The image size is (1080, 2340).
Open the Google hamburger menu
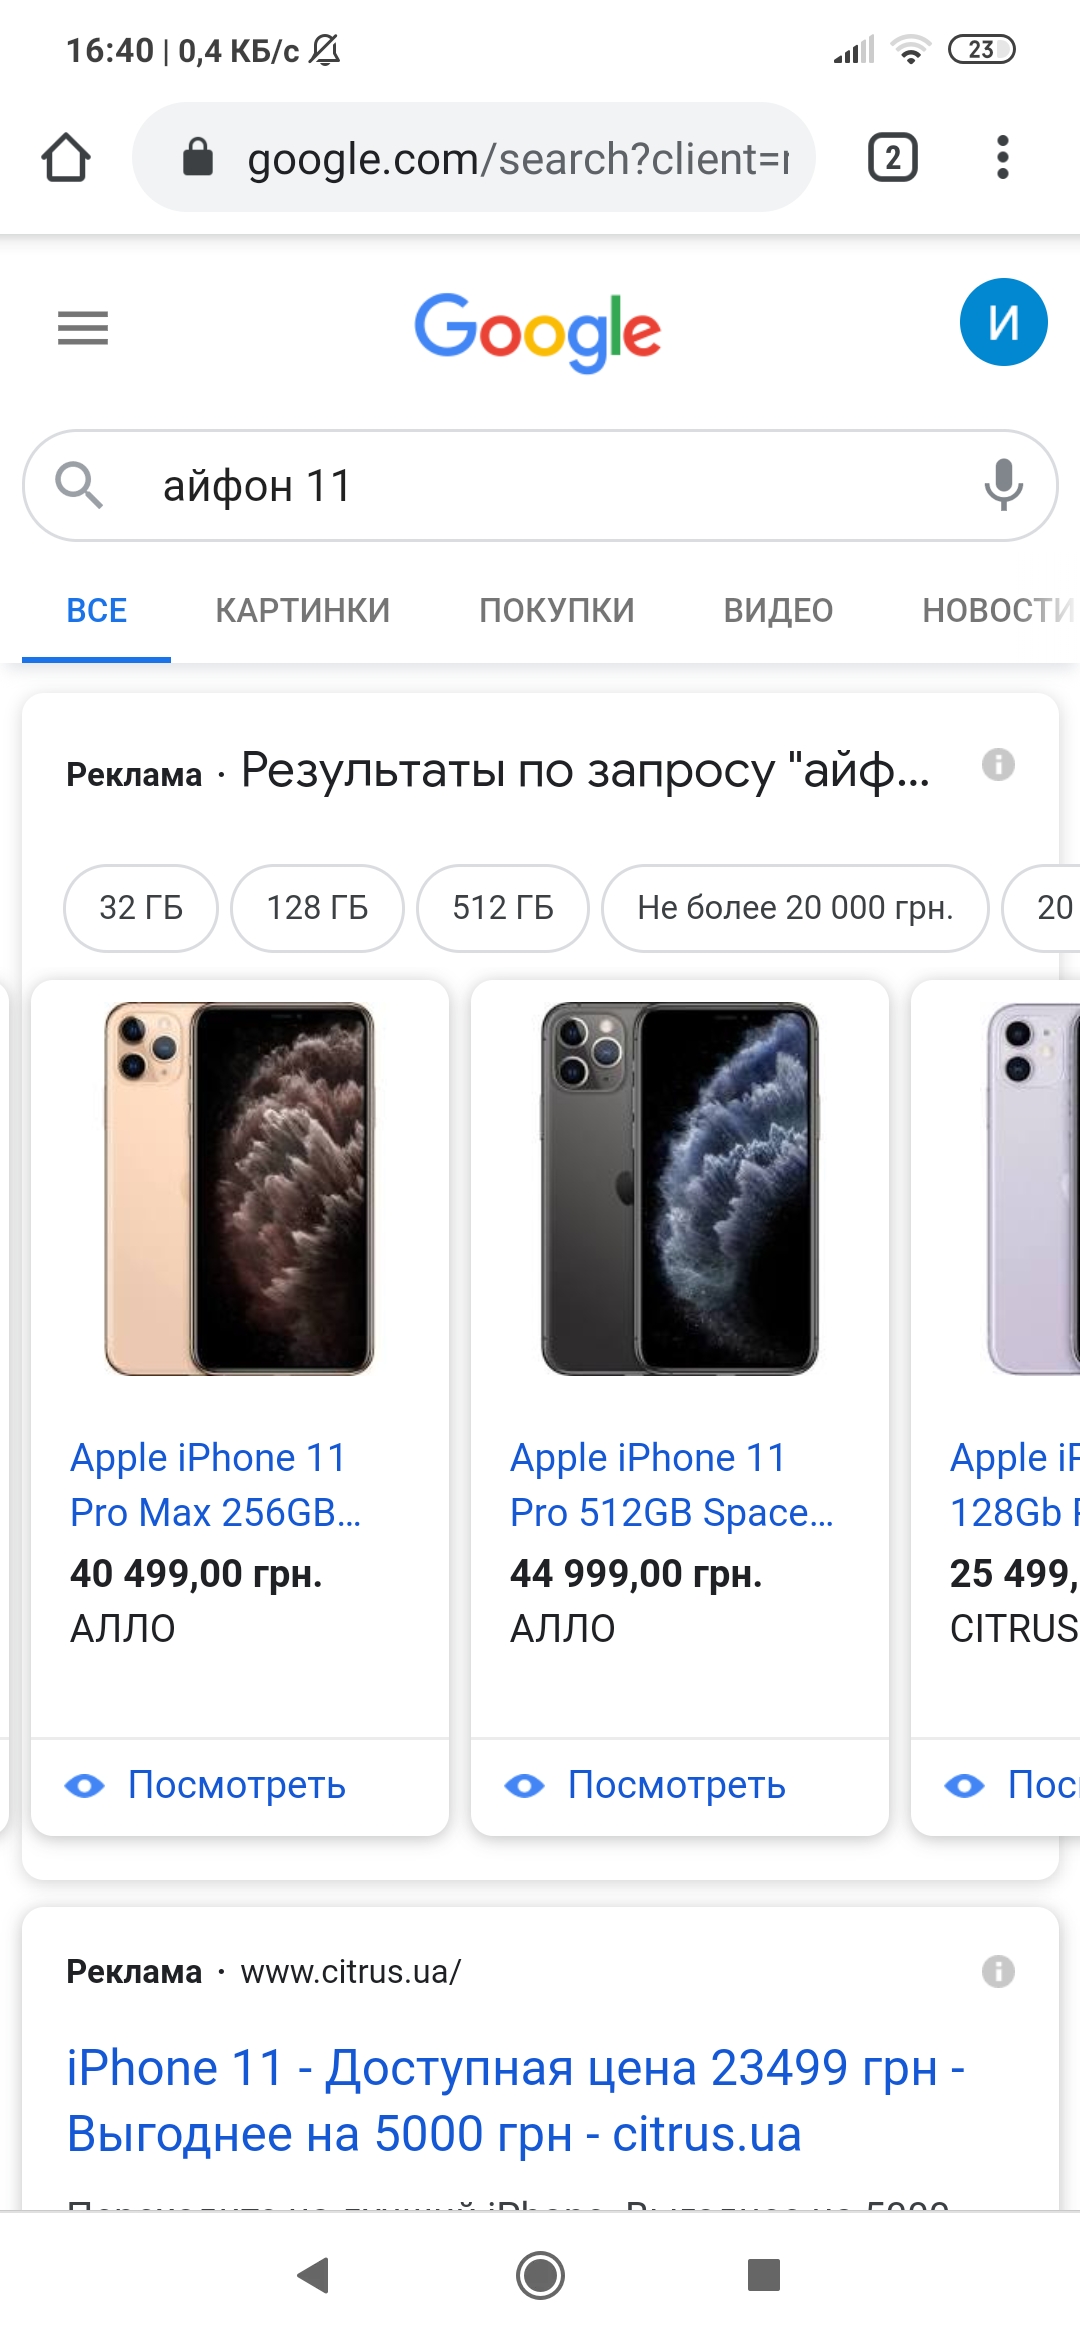(83, 328)
